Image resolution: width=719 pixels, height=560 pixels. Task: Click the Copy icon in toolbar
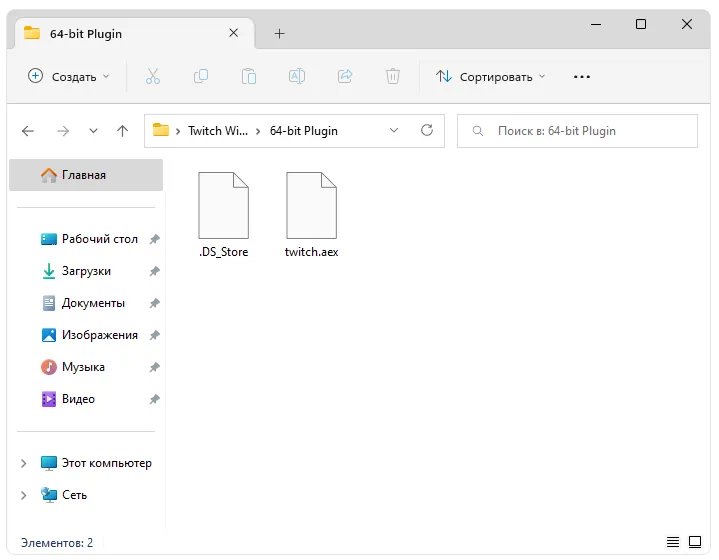(201, 76)
